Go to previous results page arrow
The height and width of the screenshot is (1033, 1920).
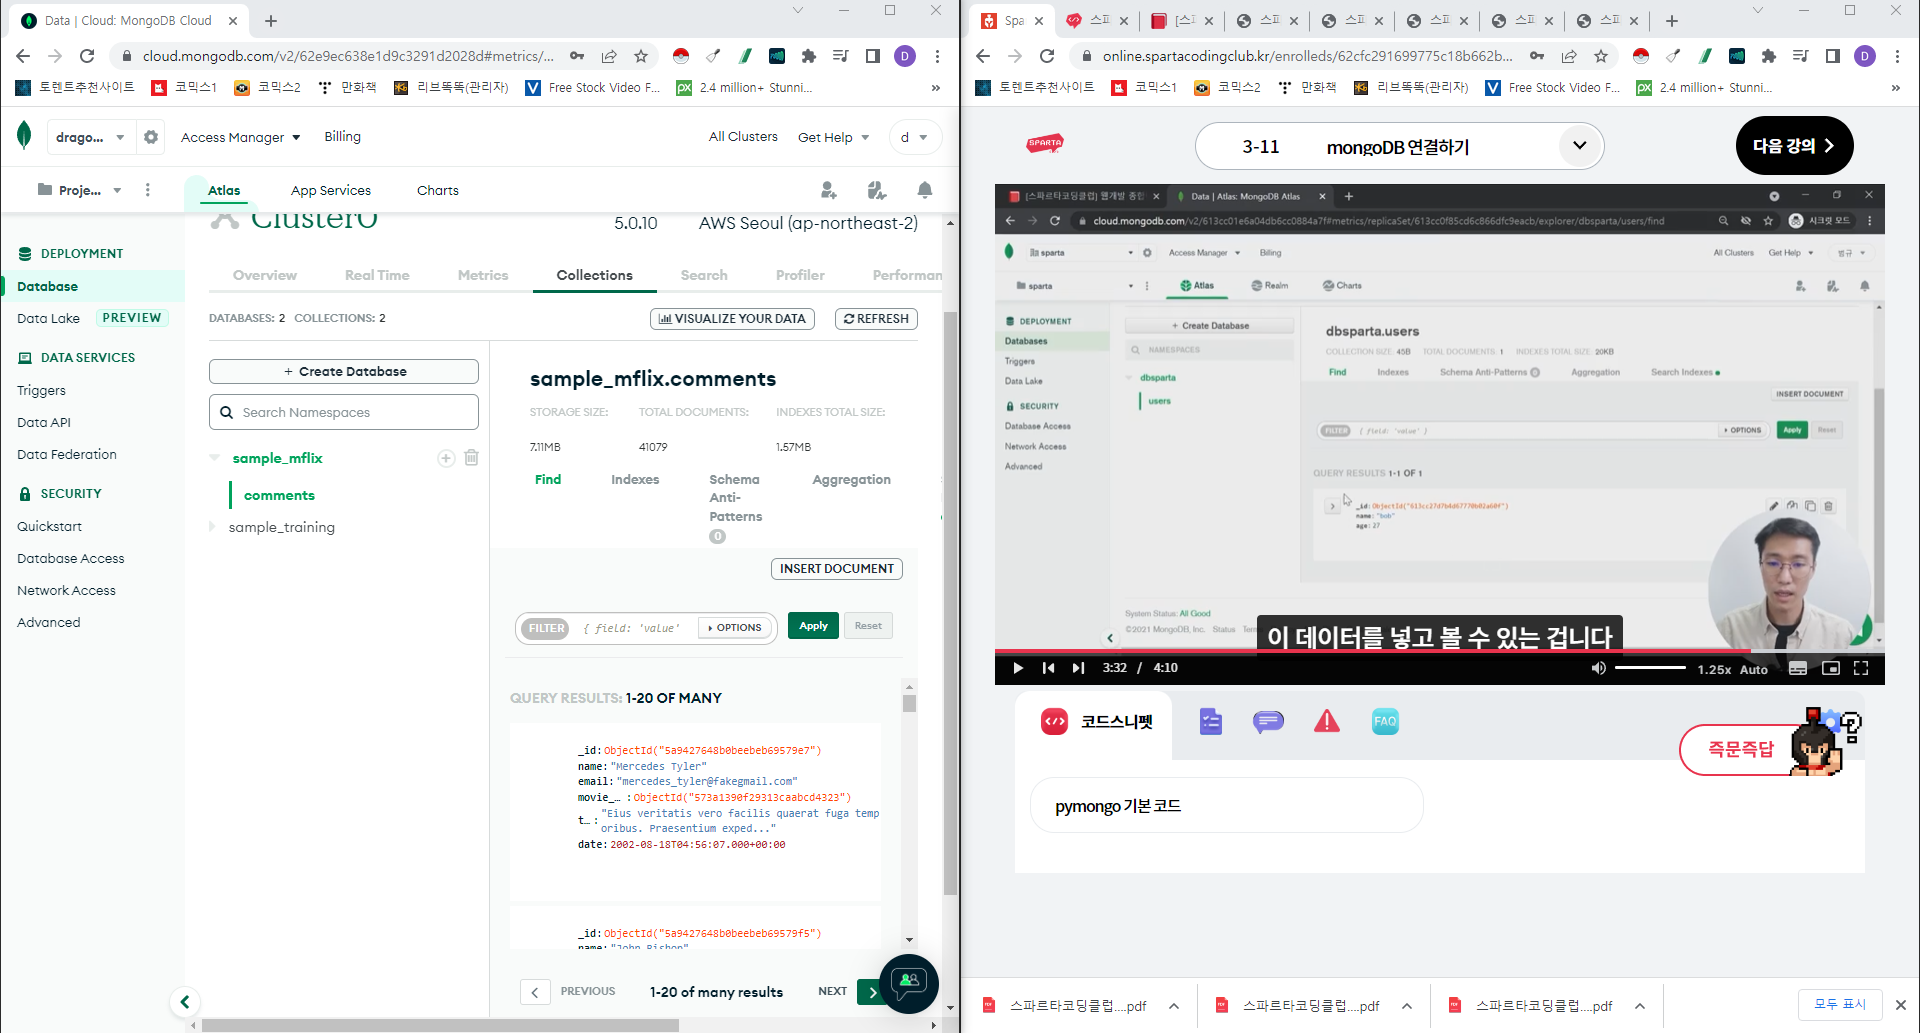click(x=535, y=992)
